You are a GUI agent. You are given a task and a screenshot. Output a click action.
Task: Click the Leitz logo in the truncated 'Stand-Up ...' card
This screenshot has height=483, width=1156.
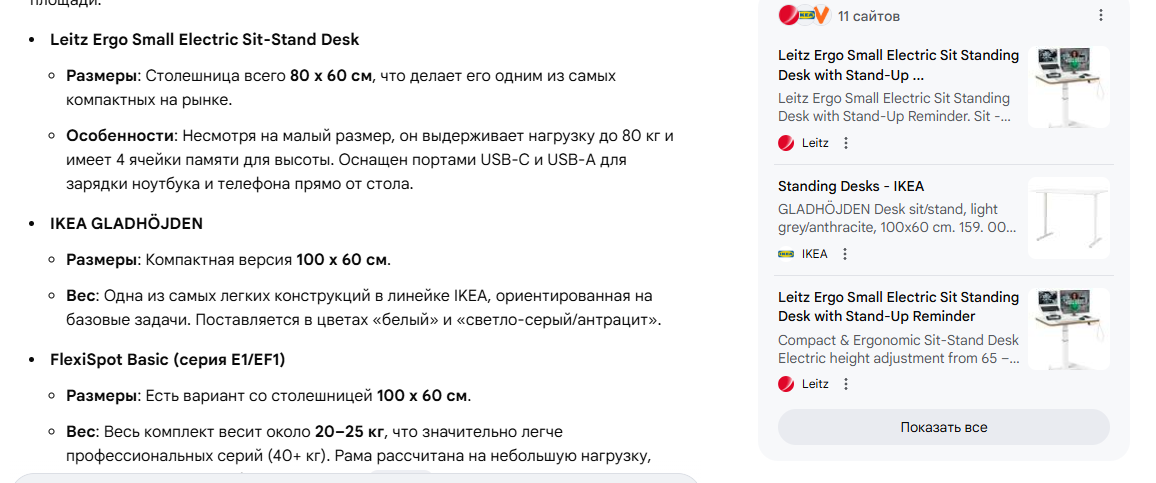[x=786, y=143]
